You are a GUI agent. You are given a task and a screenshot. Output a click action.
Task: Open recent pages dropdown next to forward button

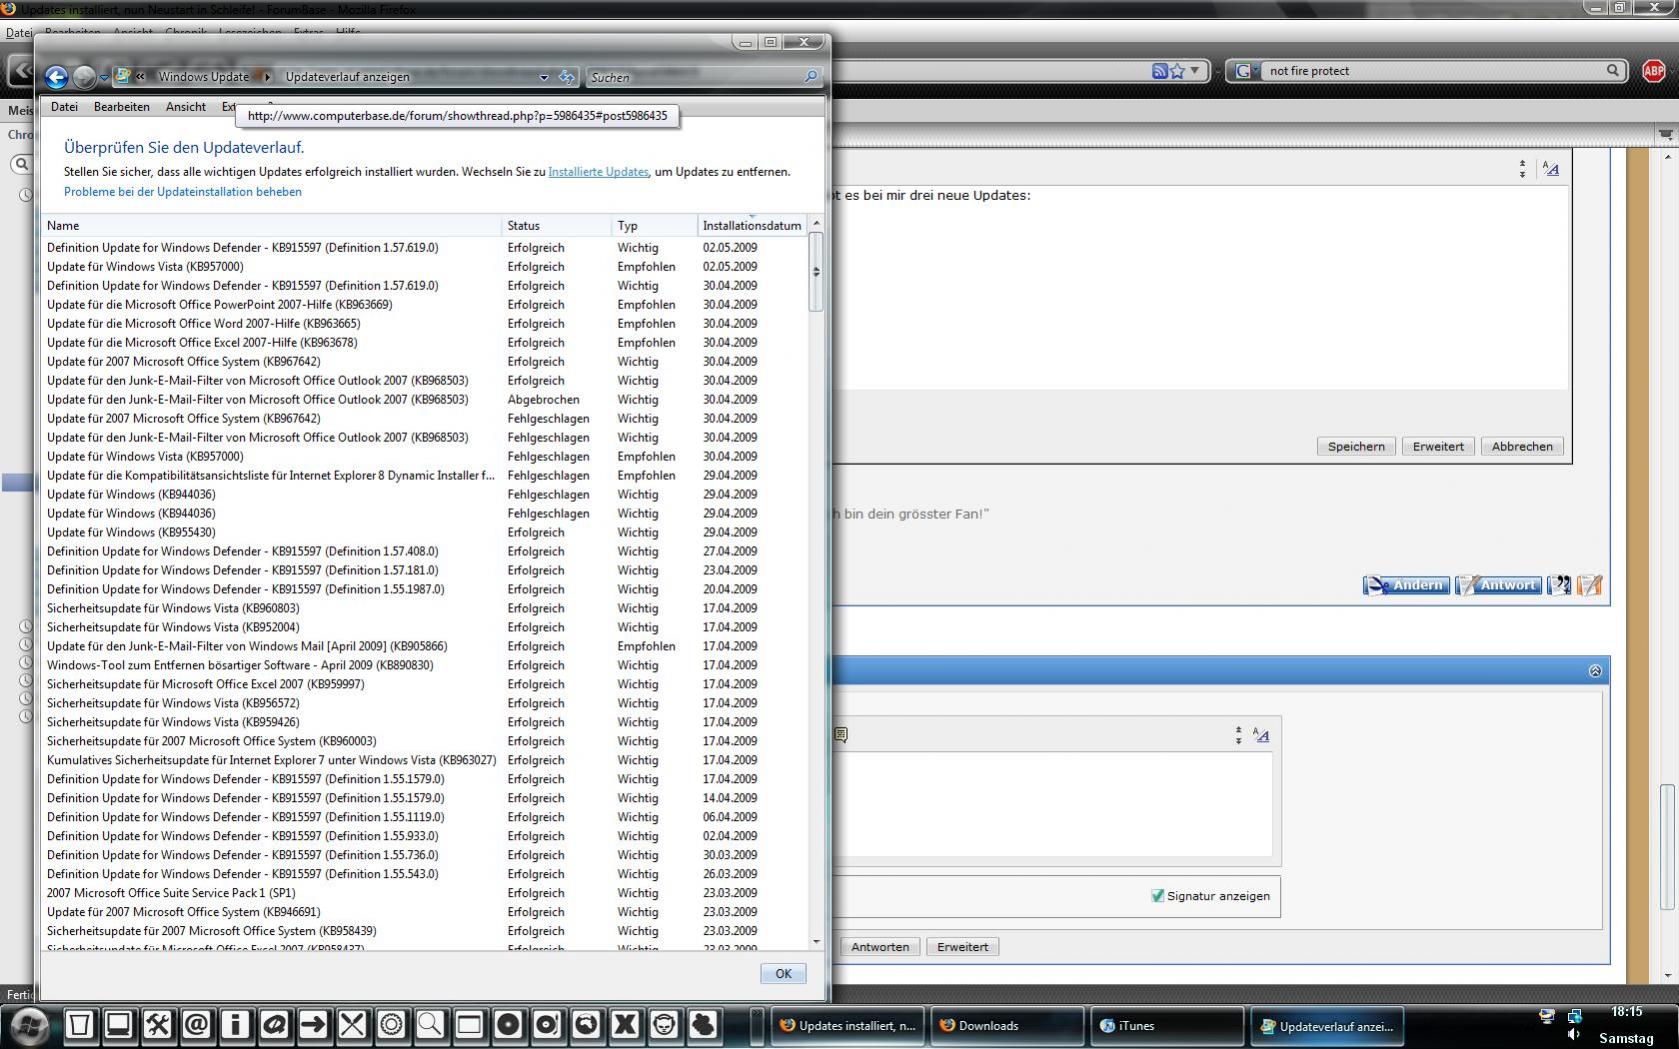104,78
